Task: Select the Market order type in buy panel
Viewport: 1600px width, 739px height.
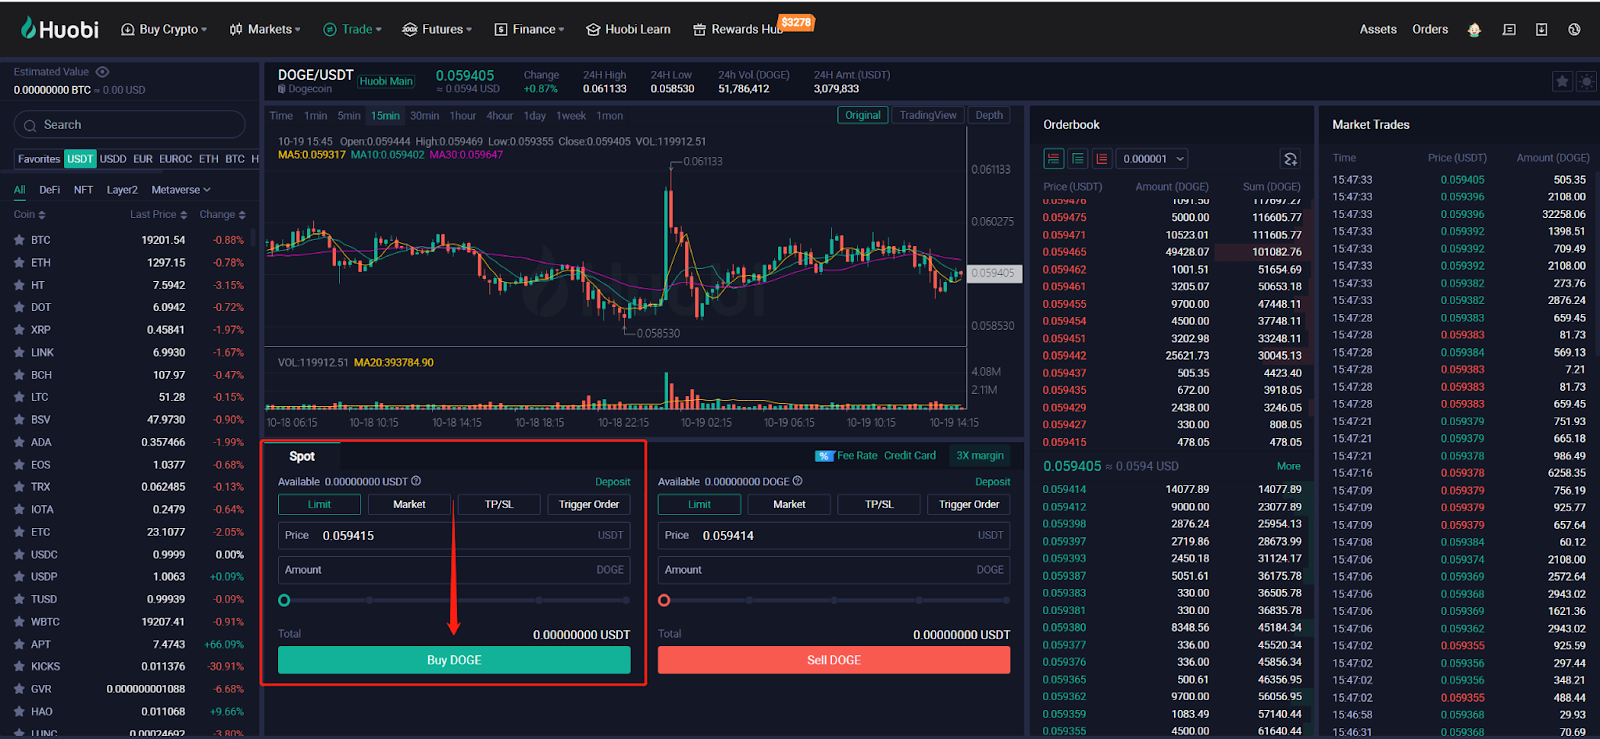Action: point(409,505)
